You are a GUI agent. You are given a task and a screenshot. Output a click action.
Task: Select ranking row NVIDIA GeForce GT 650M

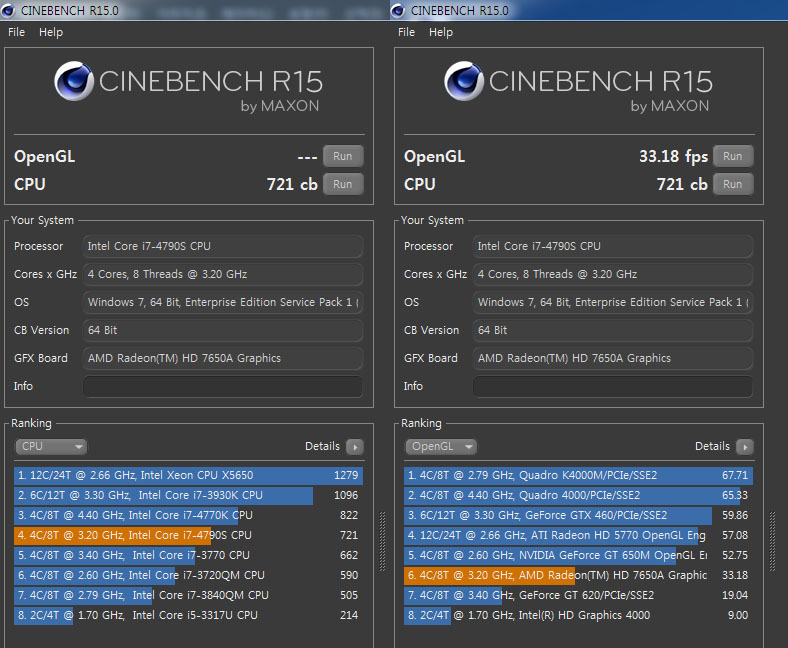578,556
